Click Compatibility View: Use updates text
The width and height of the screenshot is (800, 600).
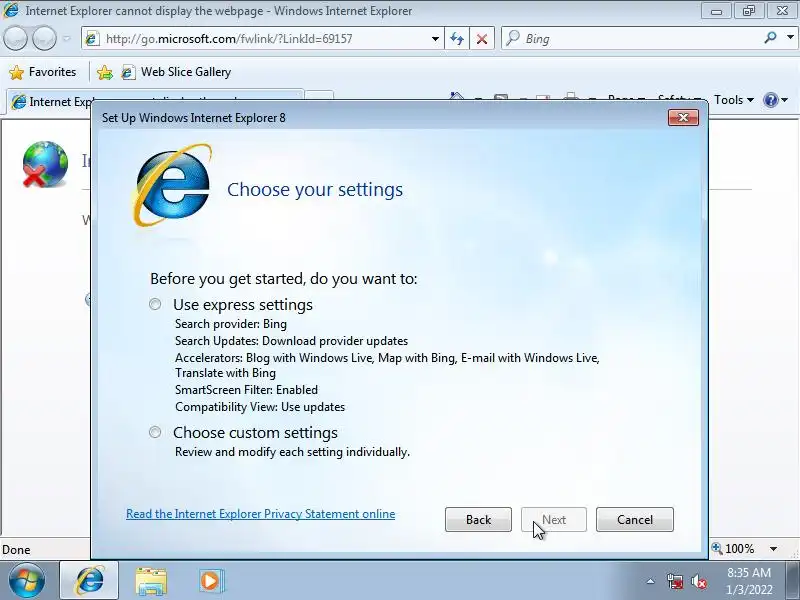pyautogui.click(x=260, y=407)
